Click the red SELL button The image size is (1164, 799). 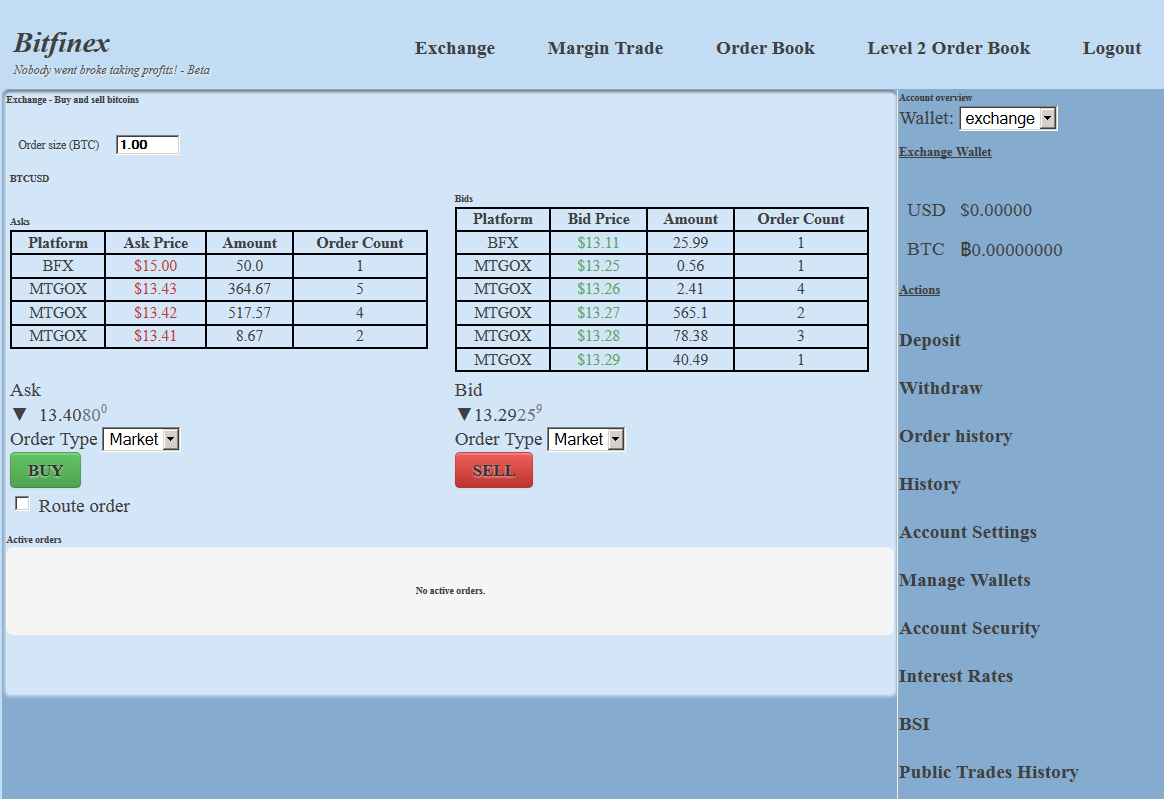(x=494, y=471)
